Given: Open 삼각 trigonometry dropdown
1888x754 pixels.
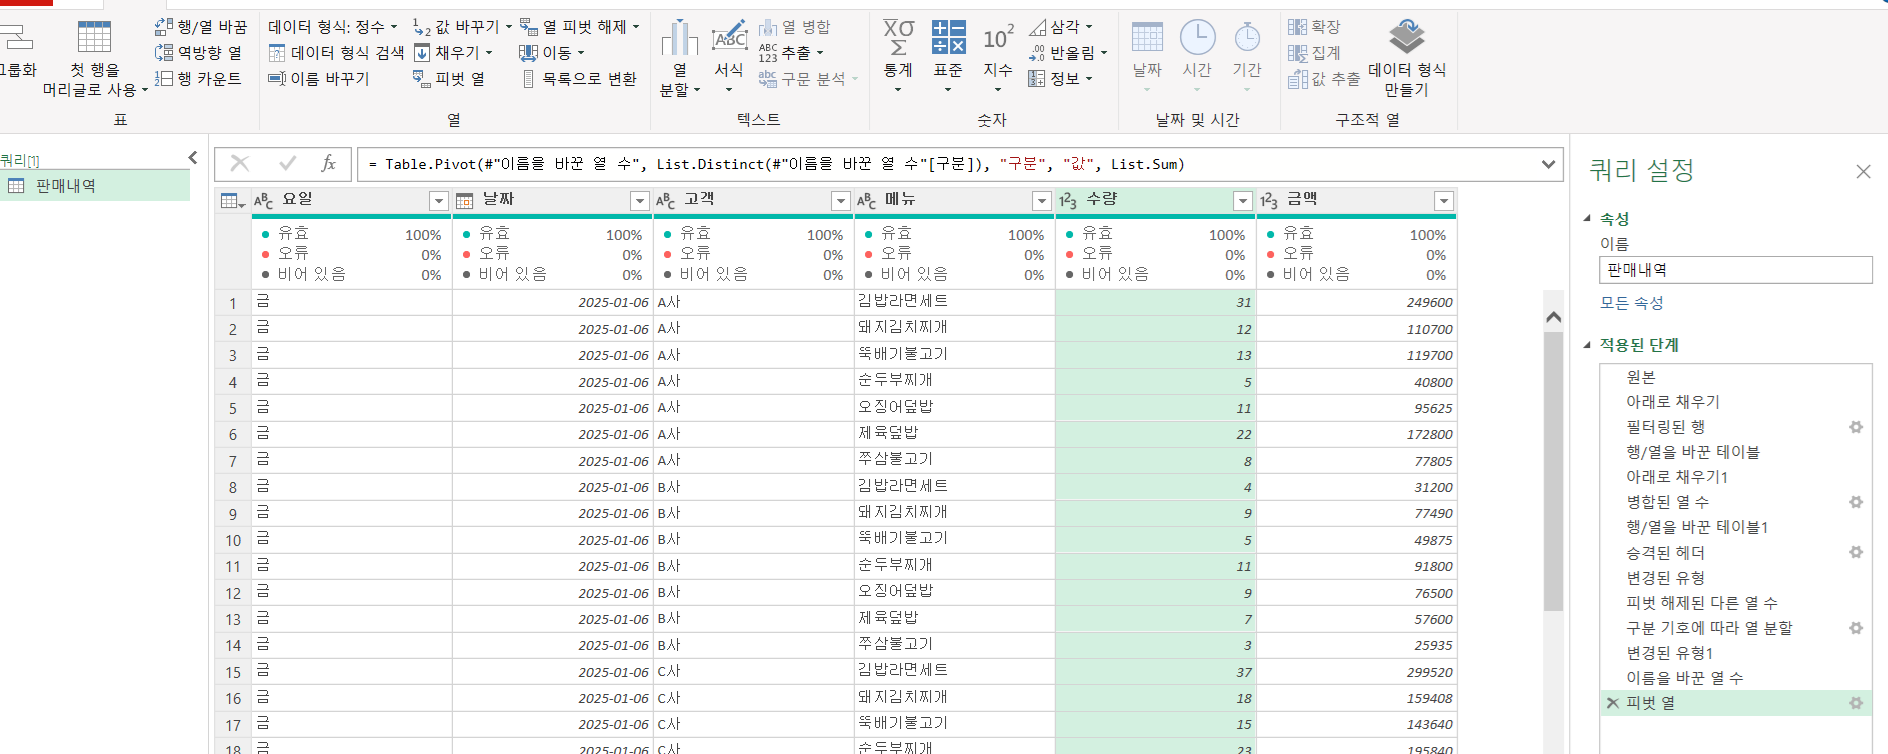Looking at the screenshot, I should pyautogui.click(x=1061, y=26).
